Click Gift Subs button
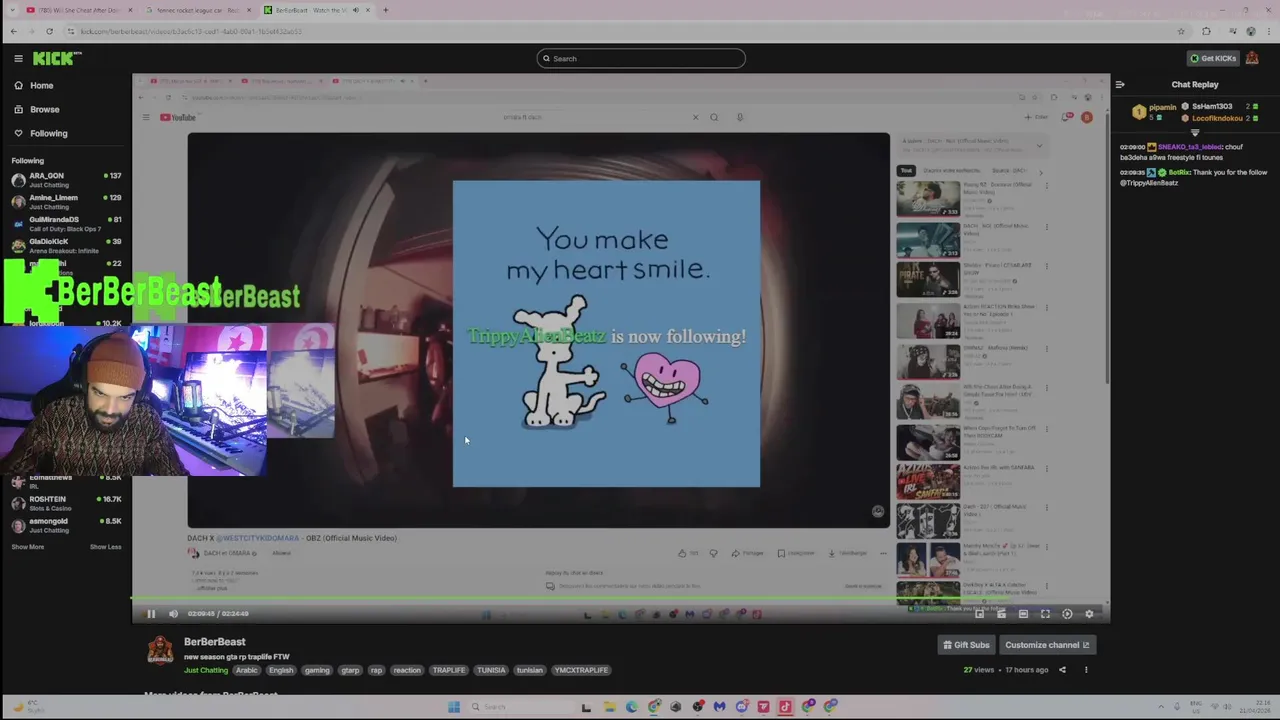 [966, 645]
